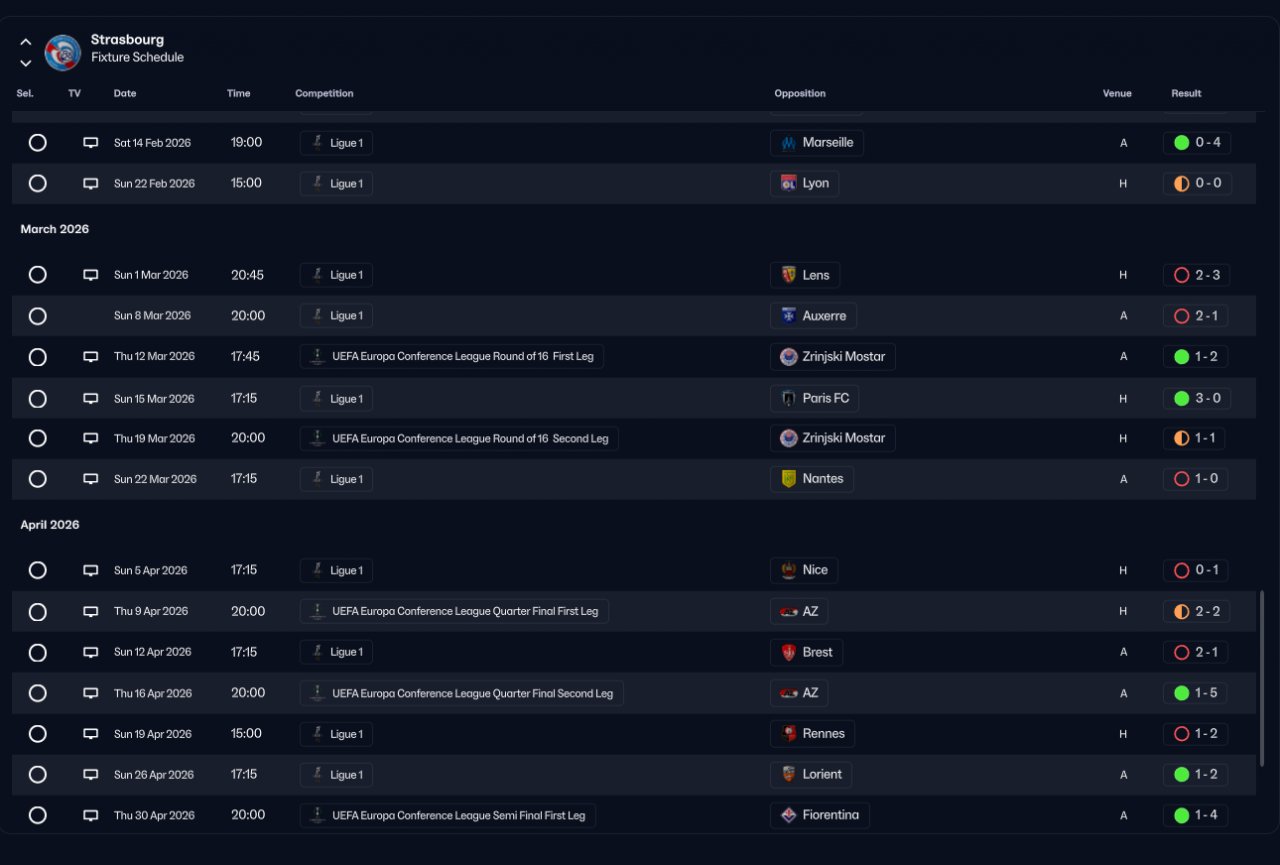
Task: Click the fixture list vertical scrollbar
Action: coord(1261,679)
